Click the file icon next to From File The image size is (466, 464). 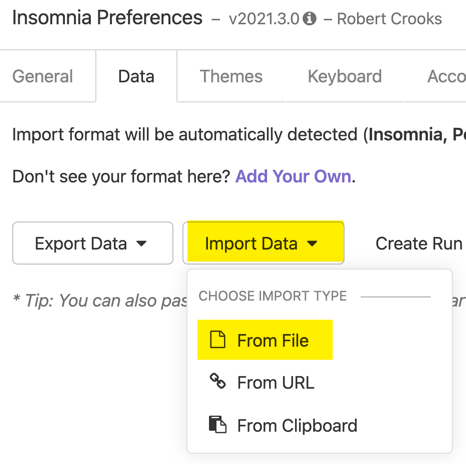click(218, 340)
